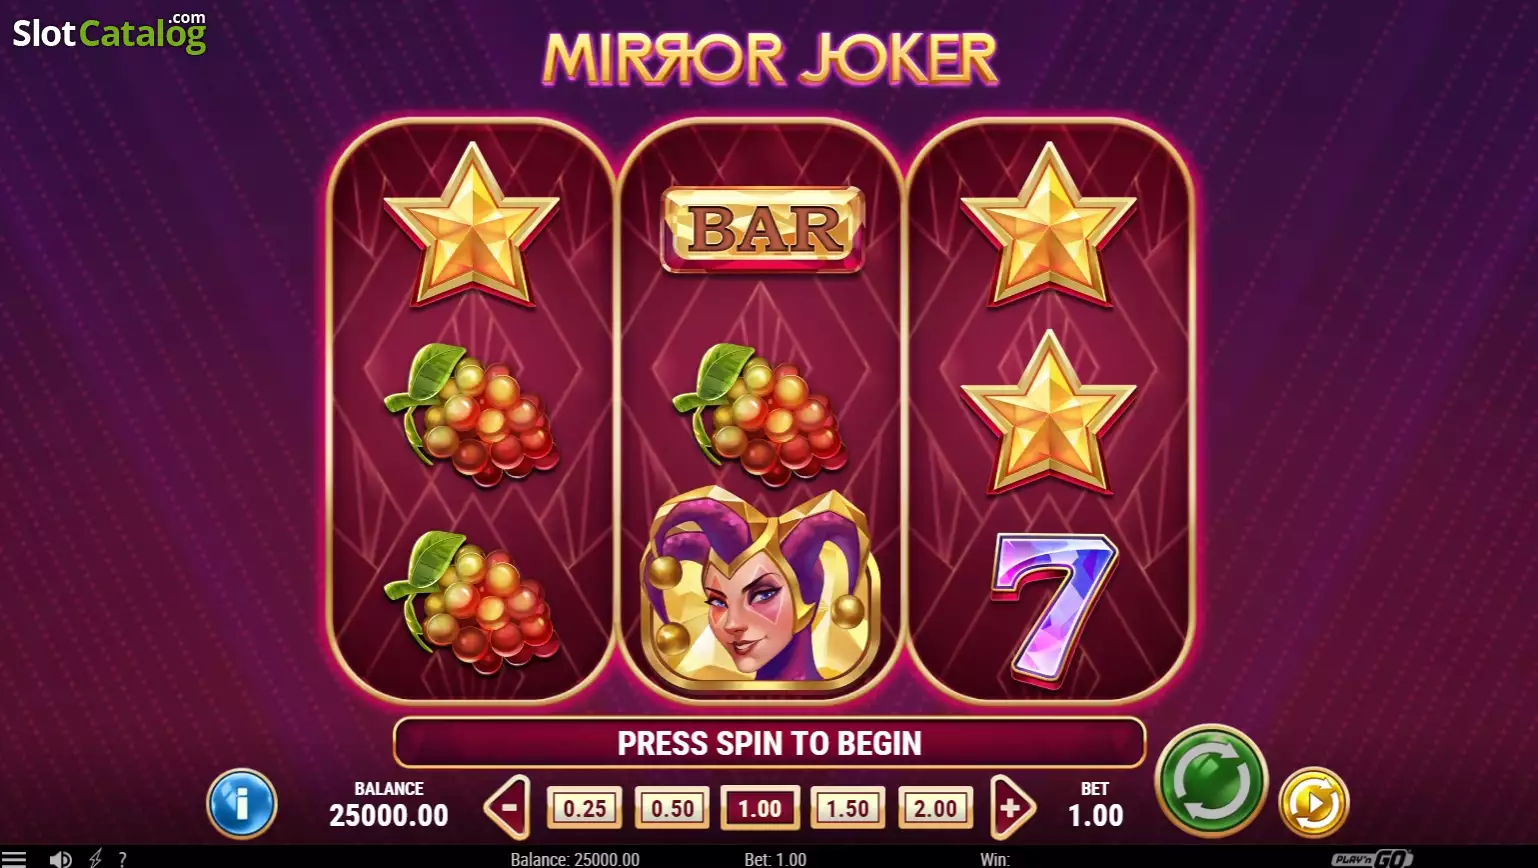Click the Joker symbol on middle reel
The image size is (1538, 868).
(x=760, y=590)
